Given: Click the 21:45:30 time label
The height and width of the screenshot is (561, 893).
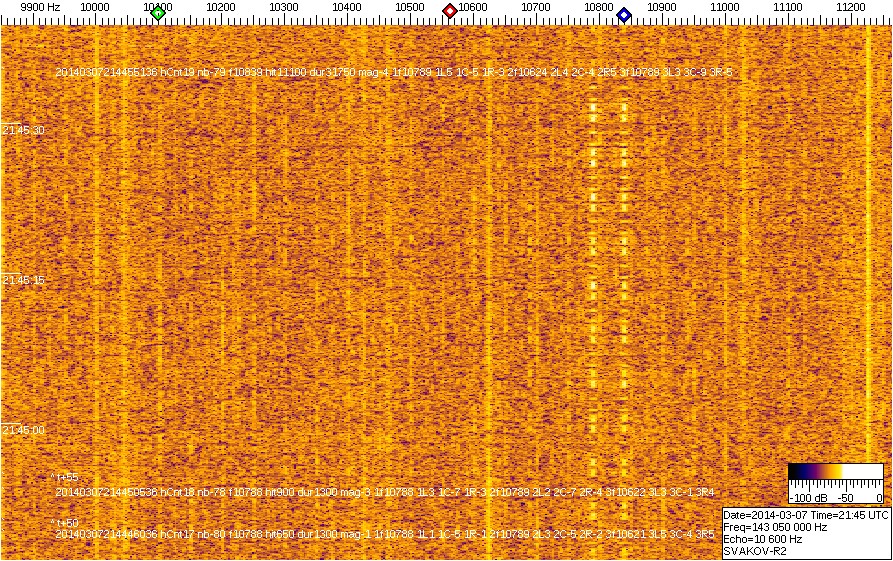Looking at the screenshot, I should 24,130.
